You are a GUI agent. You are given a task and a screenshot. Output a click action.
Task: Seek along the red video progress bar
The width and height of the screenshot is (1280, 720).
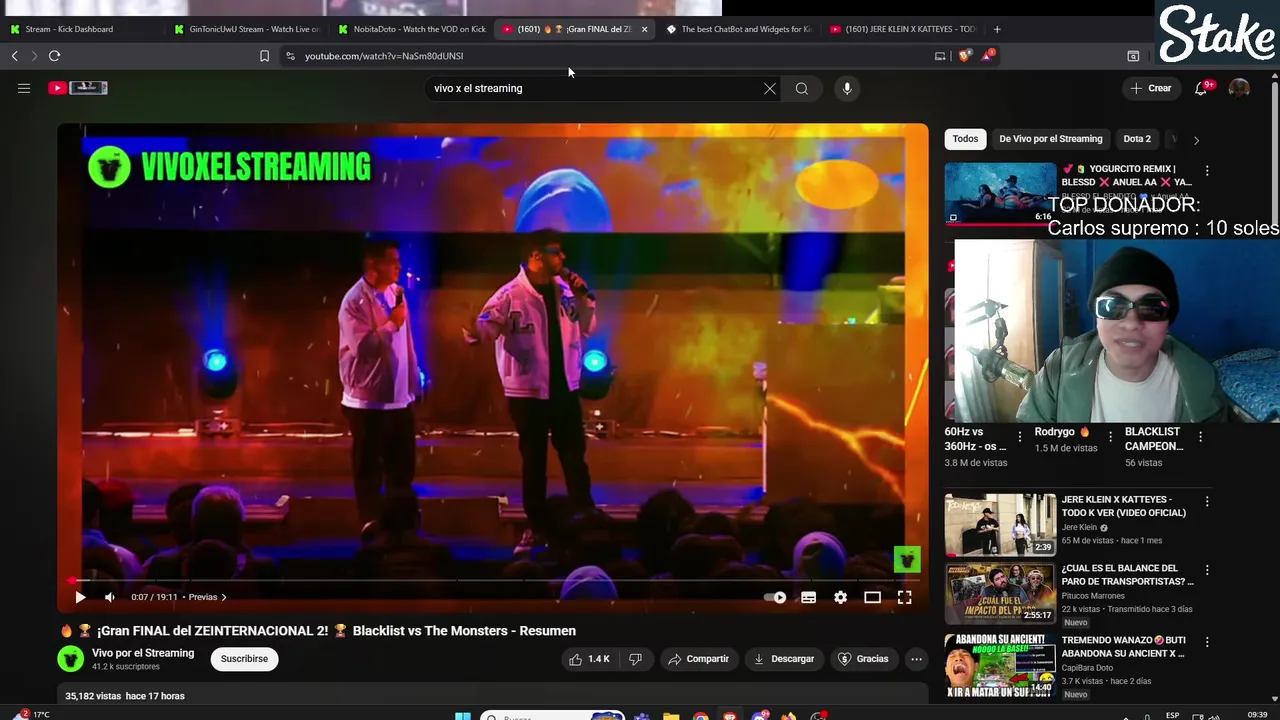click(492, 580)
